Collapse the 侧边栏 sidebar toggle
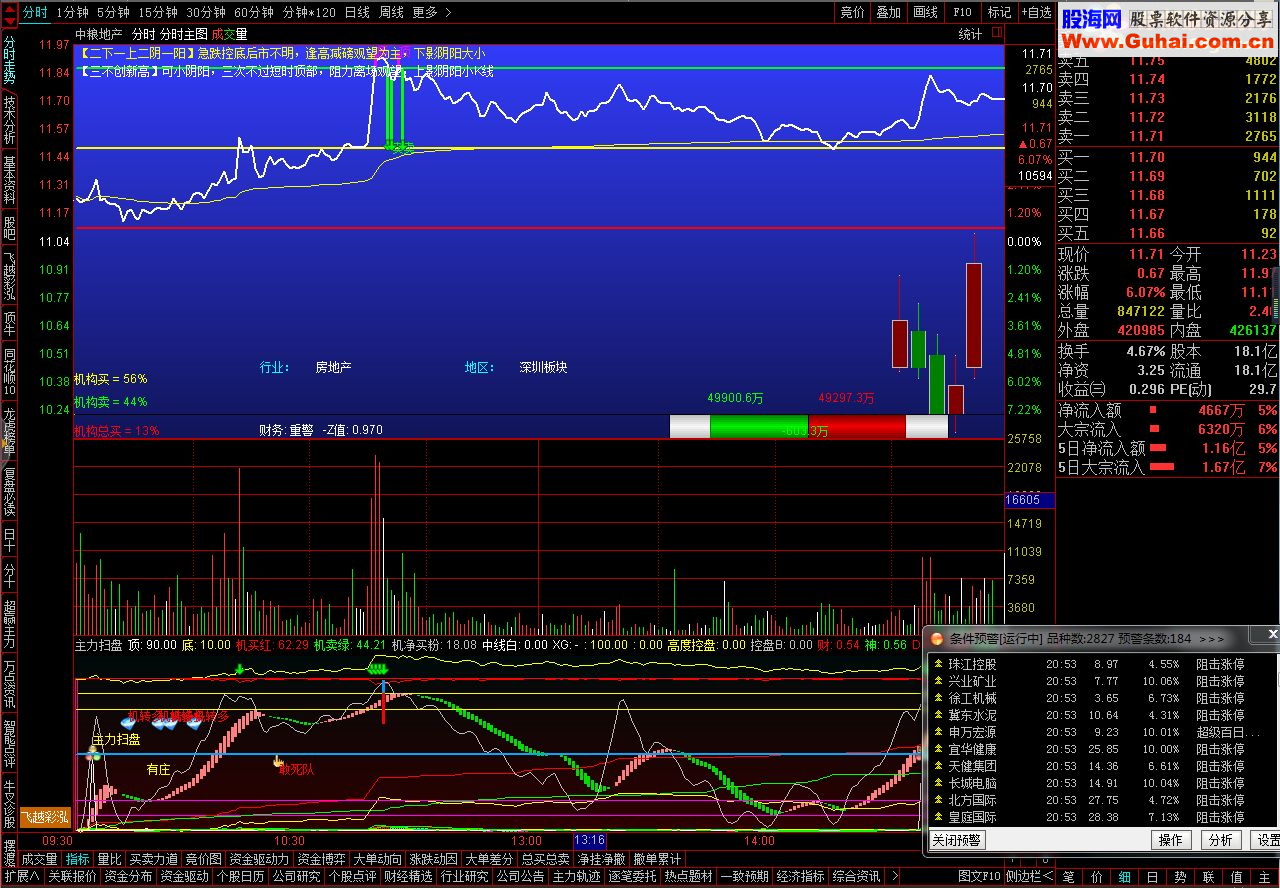This screenshot has height=888, width=1280. (x=1030, y=877)
